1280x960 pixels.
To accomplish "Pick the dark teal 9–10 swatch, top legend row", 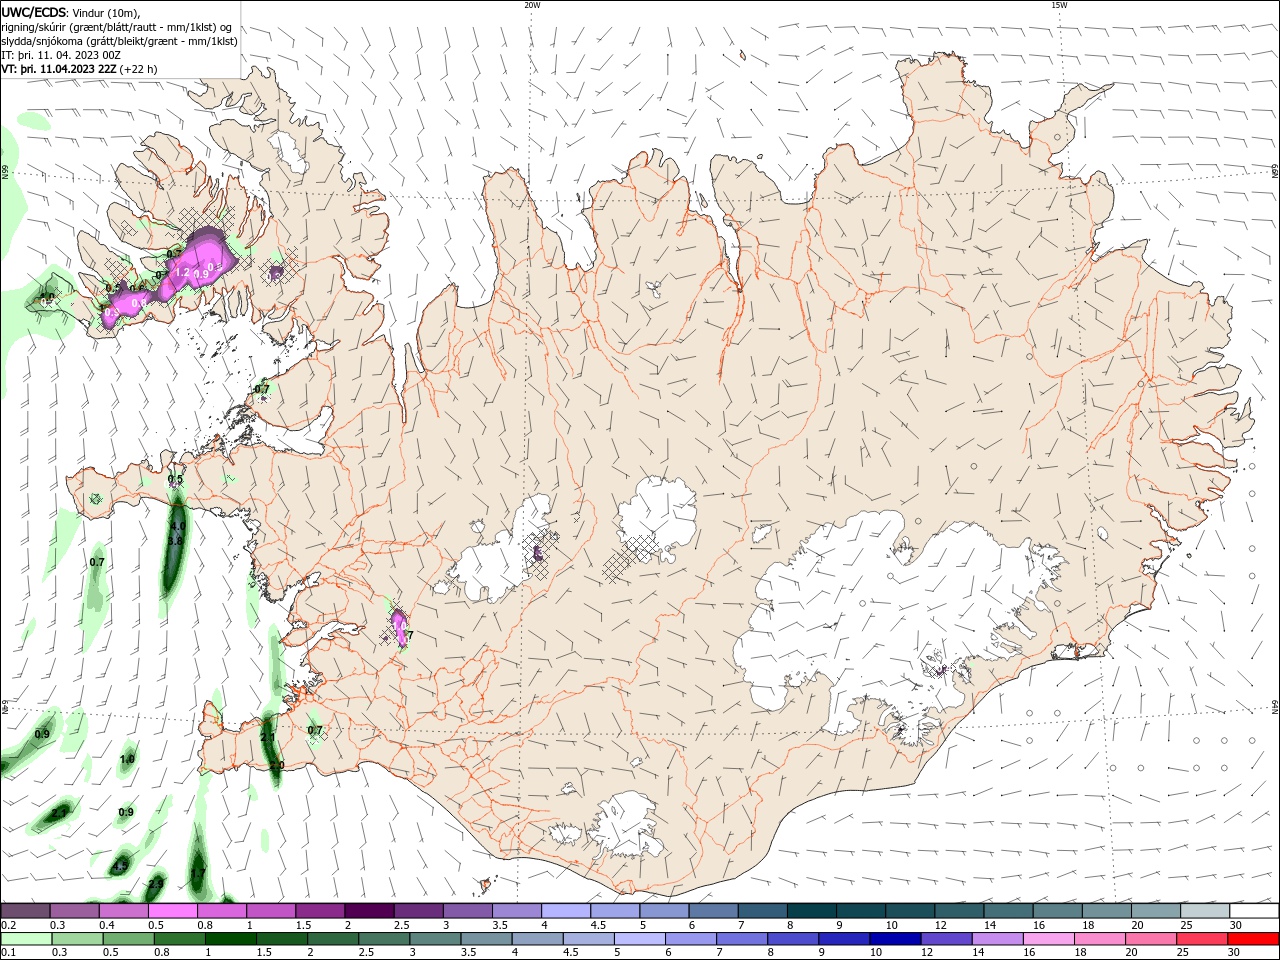I will (861, 911).
